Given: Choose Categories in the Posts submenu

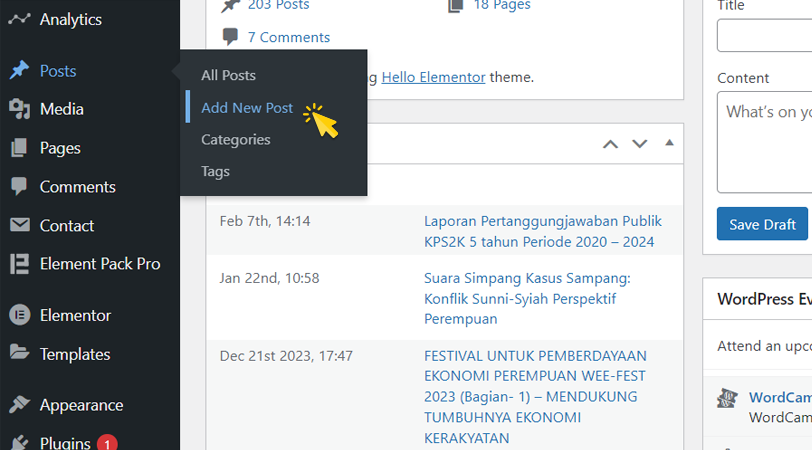Looking at the screenshot, I should coord(236,140).
